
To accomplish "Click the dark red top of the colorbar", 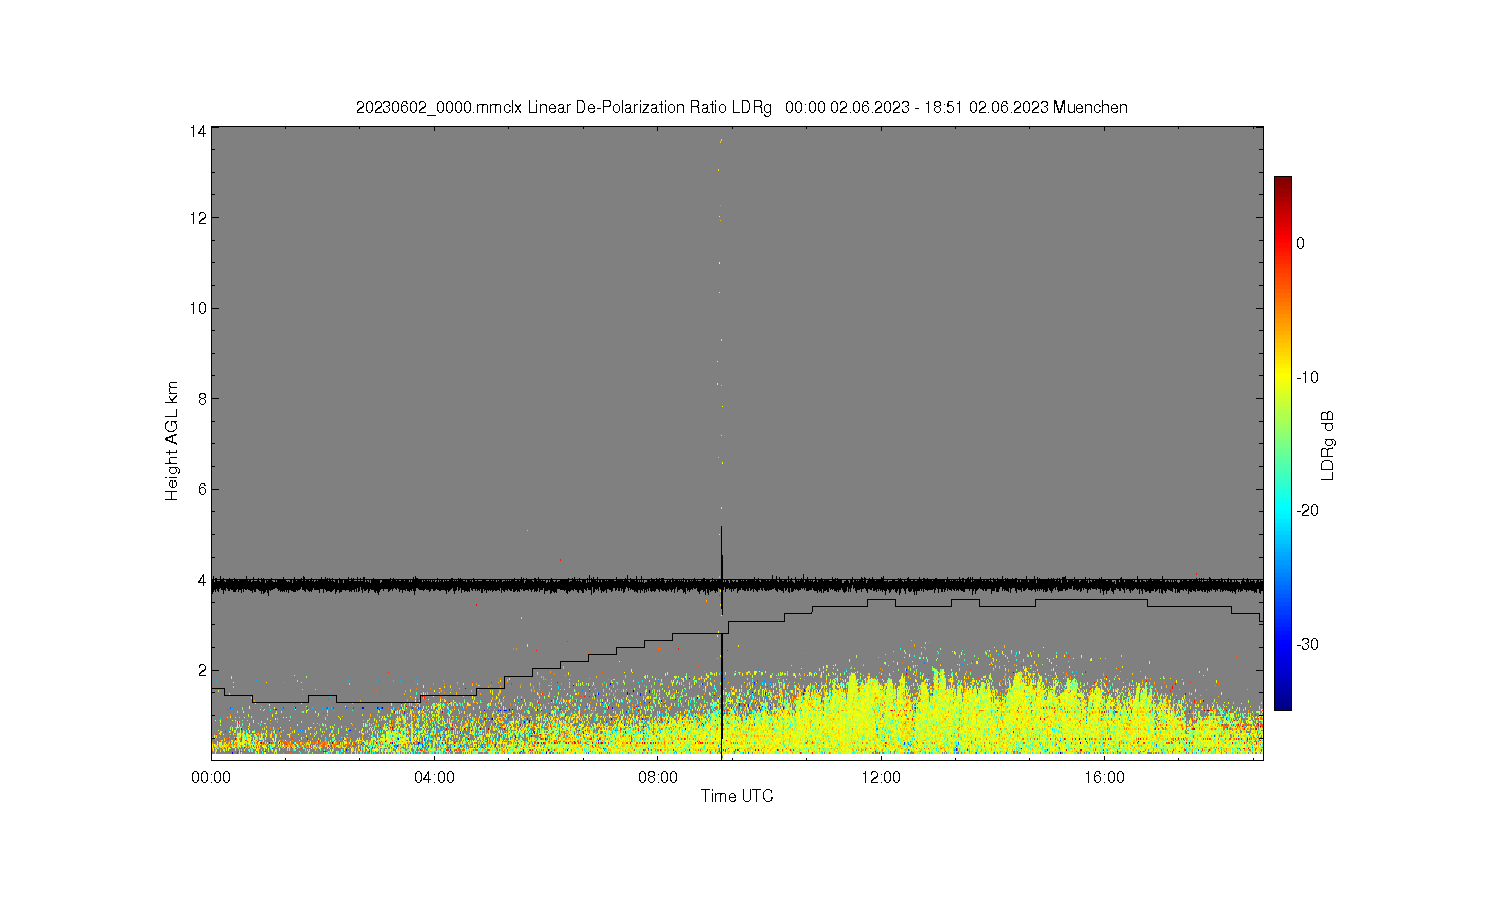I will point(1282,183).
